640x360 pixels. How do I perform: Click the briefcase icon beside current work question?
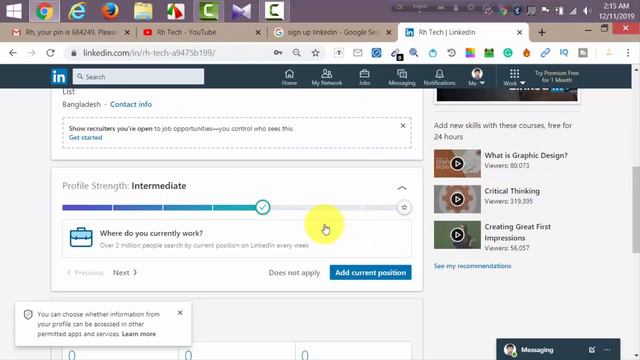pos(81,238)
